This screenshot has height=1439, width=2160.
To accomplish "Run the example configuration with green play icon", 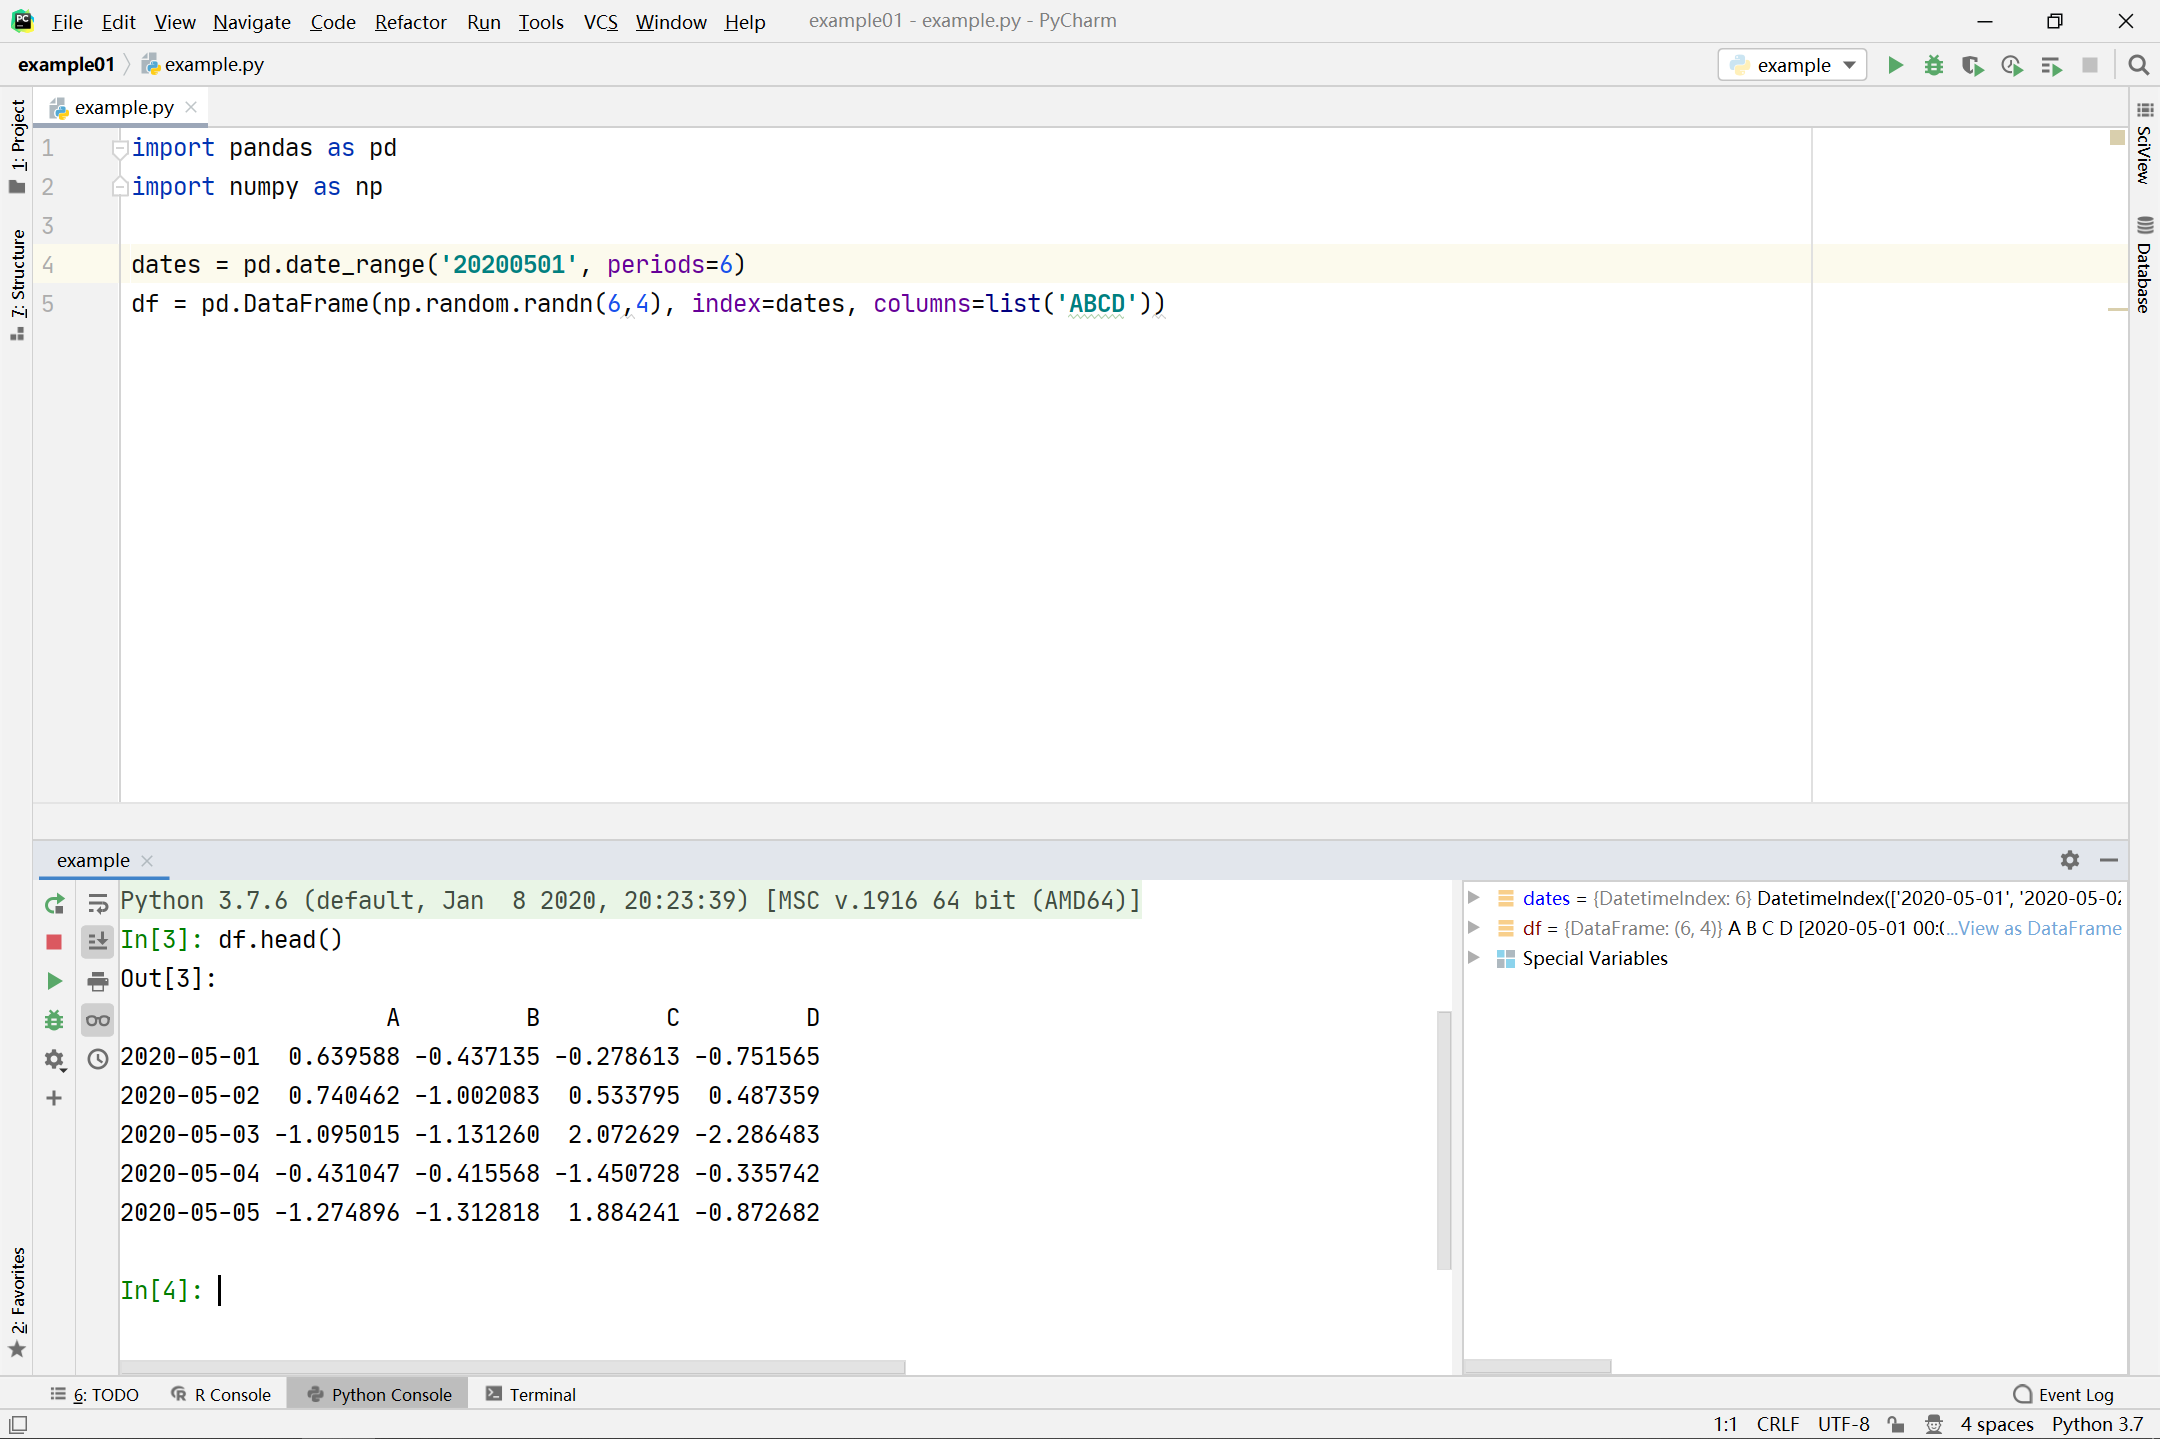I will click(x=1895, y=65).
